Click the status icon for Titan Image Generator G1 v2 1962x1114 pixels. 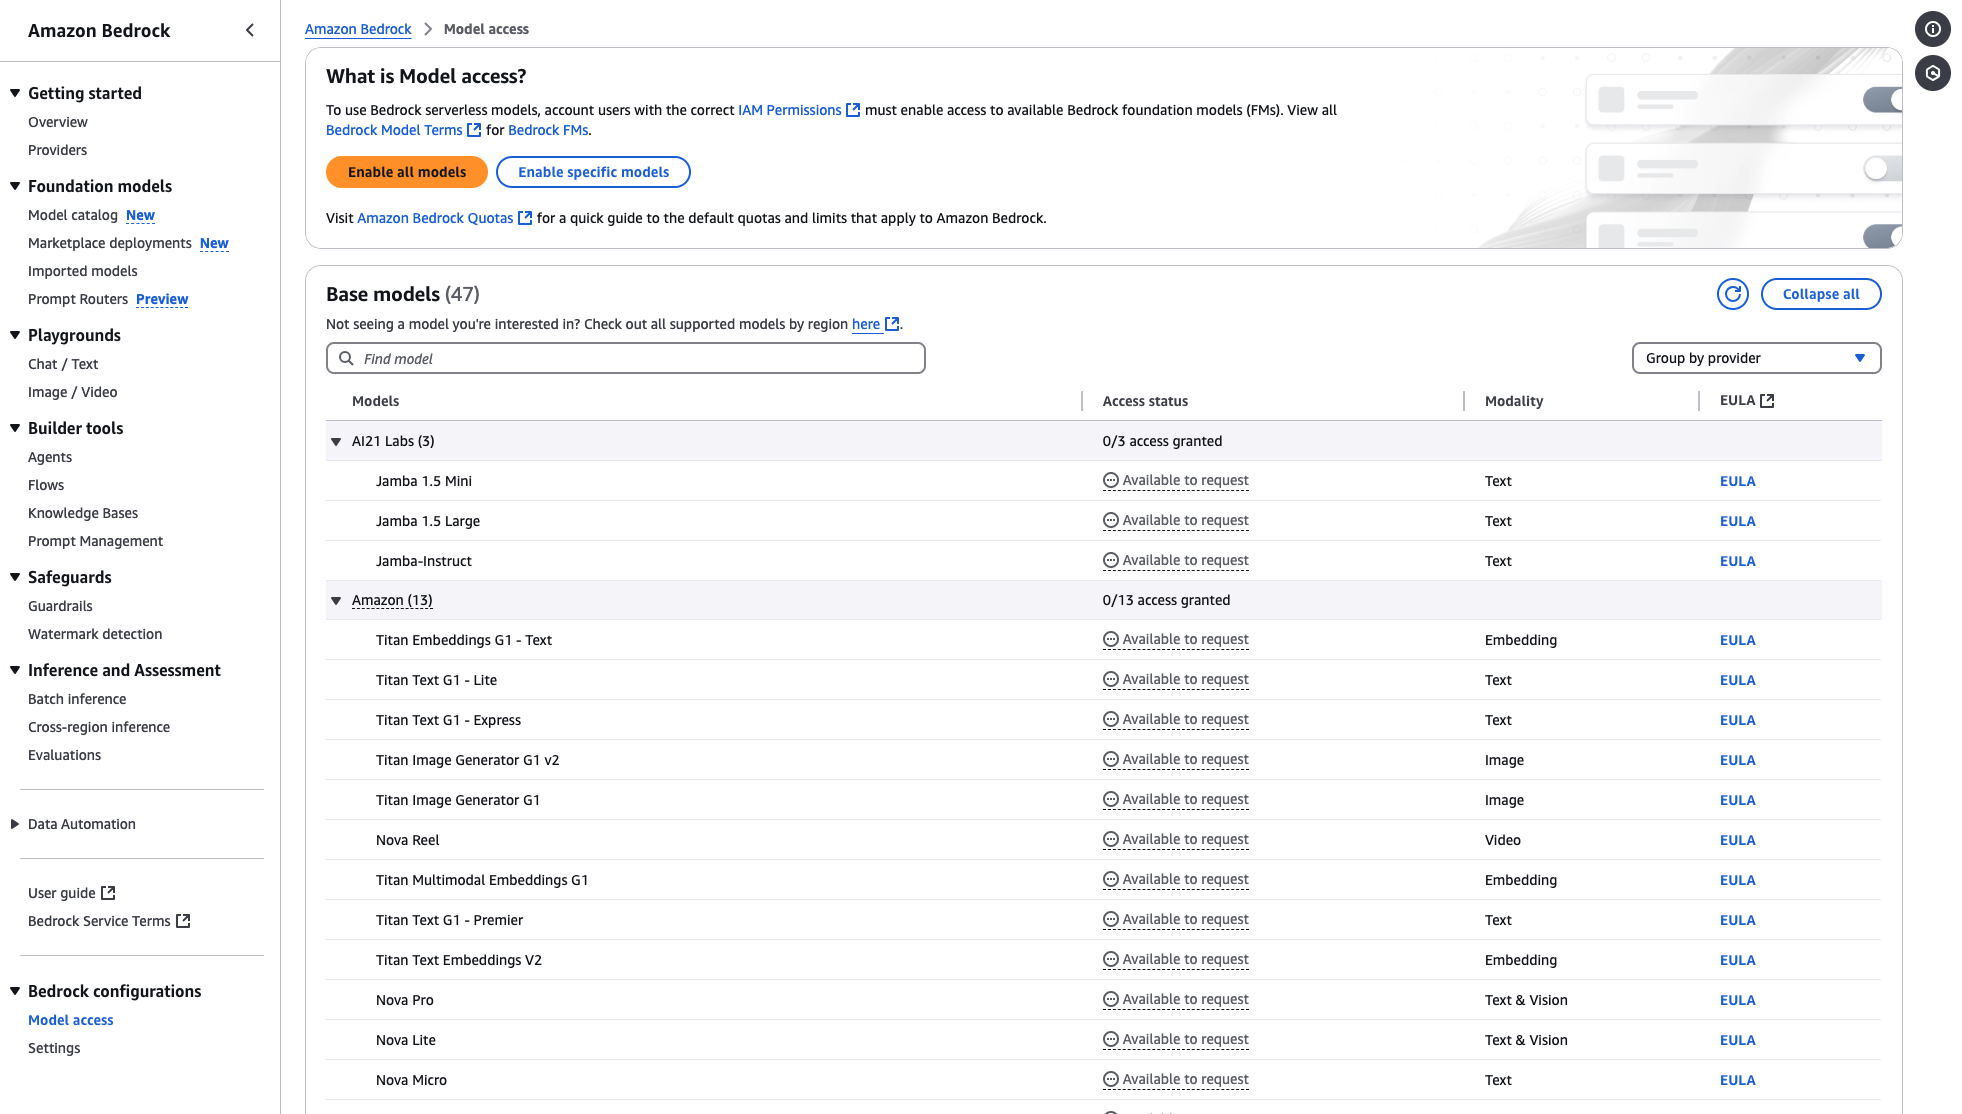[x=1110, y=760]
